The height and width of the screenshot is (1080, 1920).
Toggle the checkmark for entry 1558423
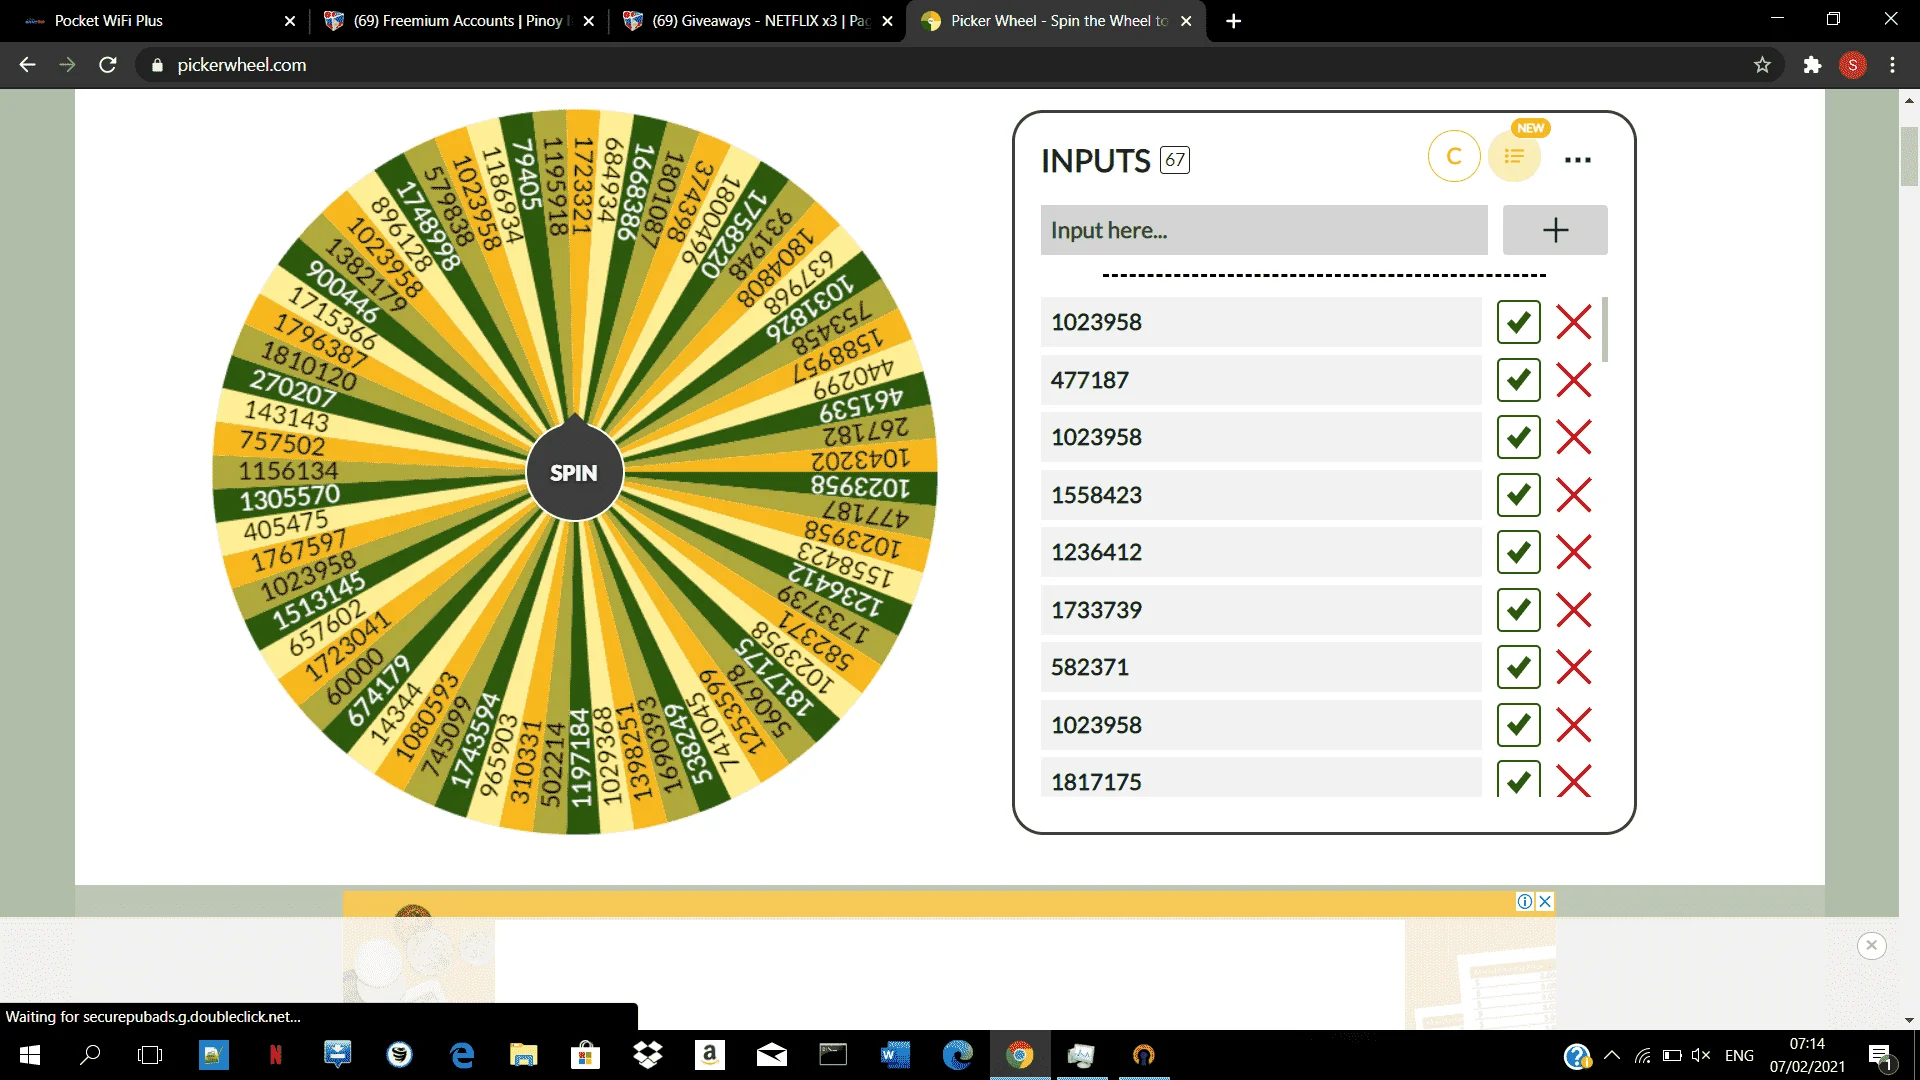tap(1518, 495)
